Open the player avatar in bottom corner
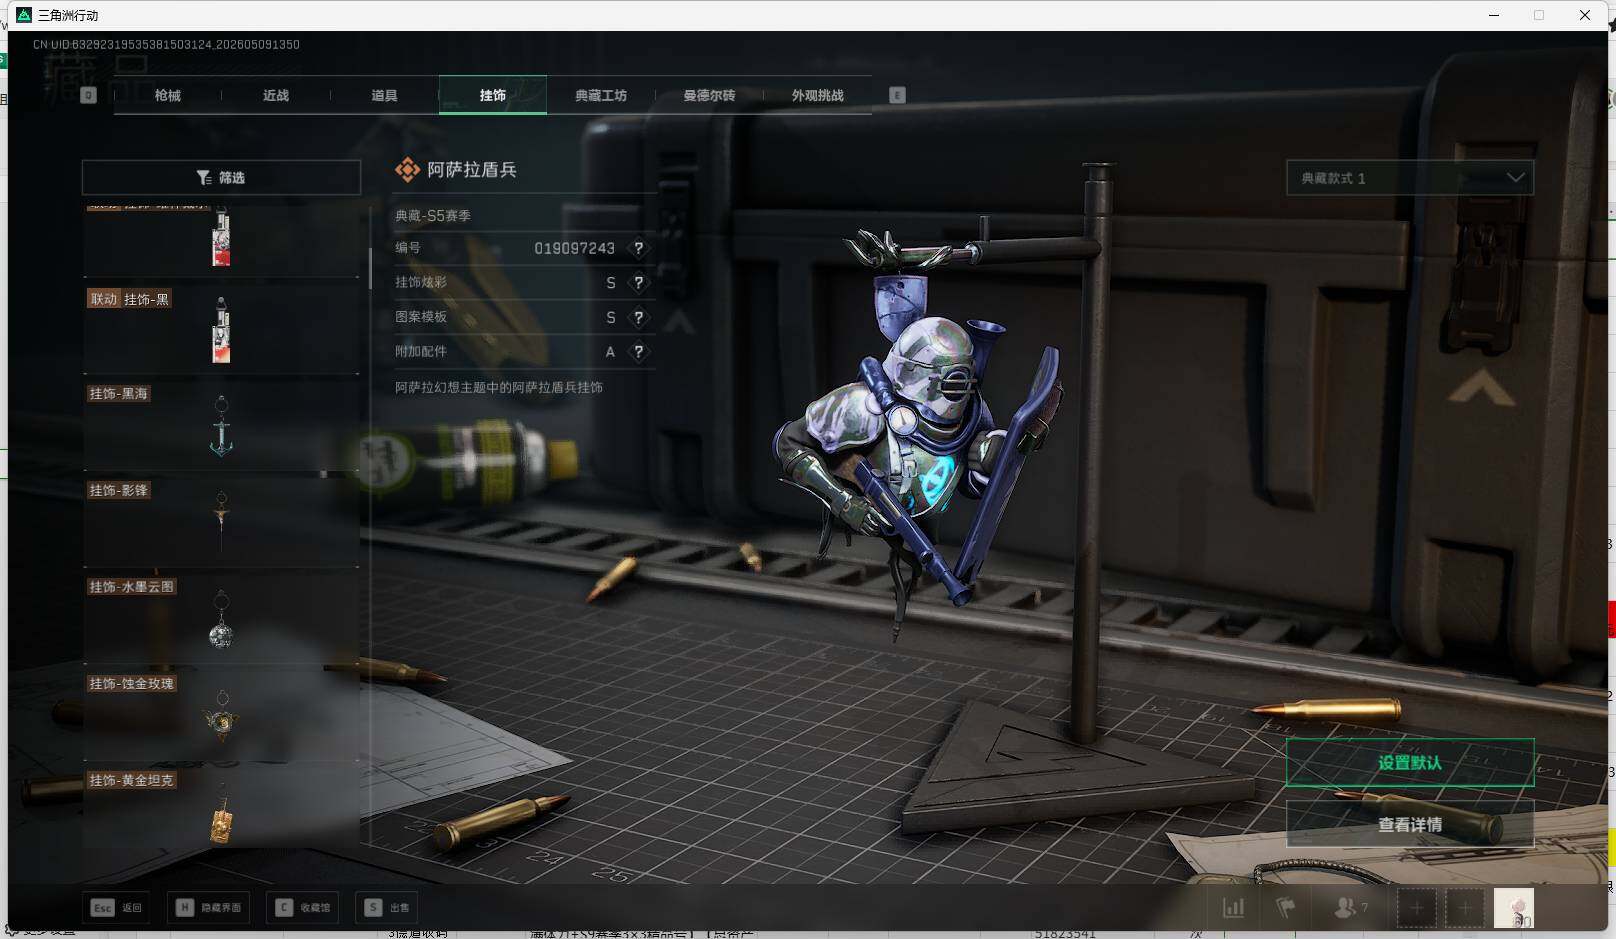The width and height of the screenshot is (1616, 939). (x=1514, y=908)
